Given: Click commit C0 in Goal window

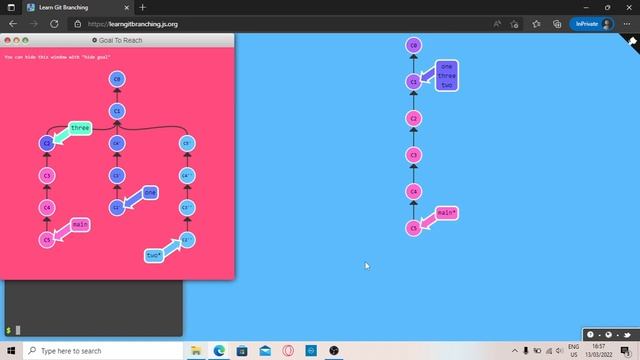Looking at the screenshot, I should [x=117, y=79].
